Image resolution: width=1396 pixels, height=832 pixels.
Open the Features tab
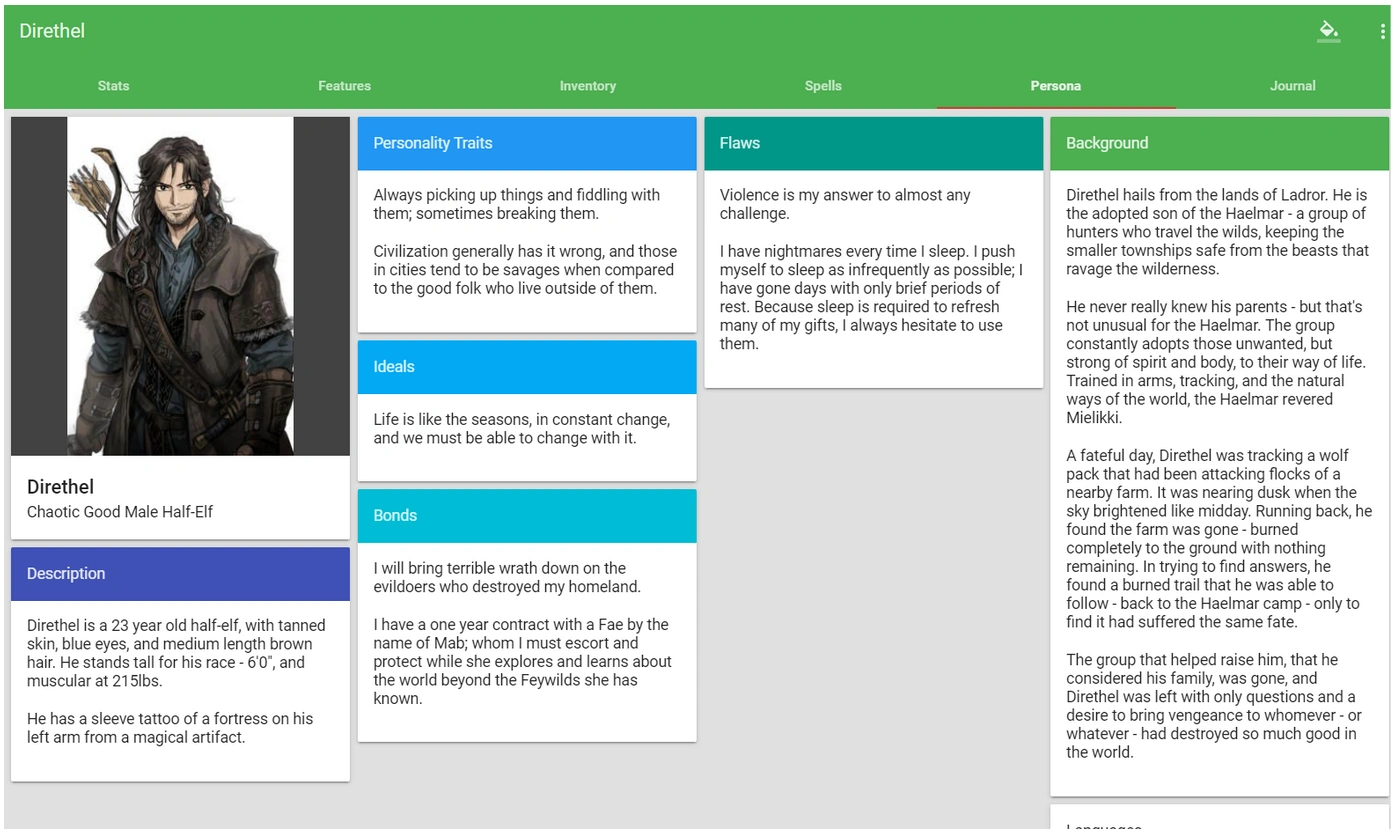[x=345, y=86]
